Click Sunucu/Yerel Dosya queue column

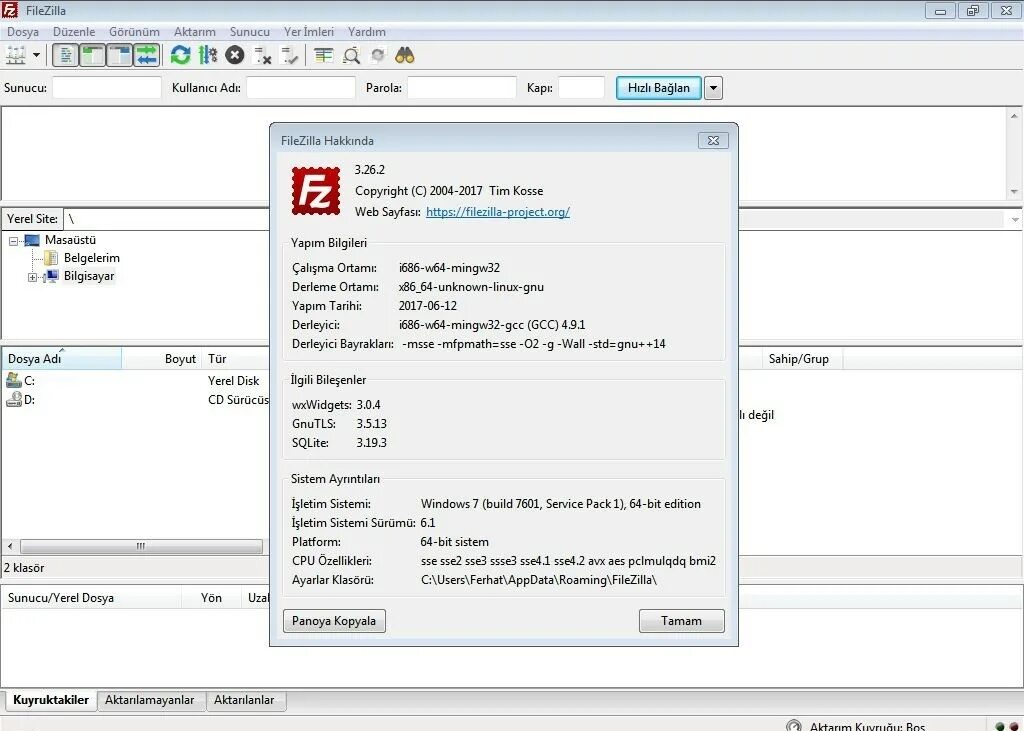pyautogui.click(x=91, y=598)
